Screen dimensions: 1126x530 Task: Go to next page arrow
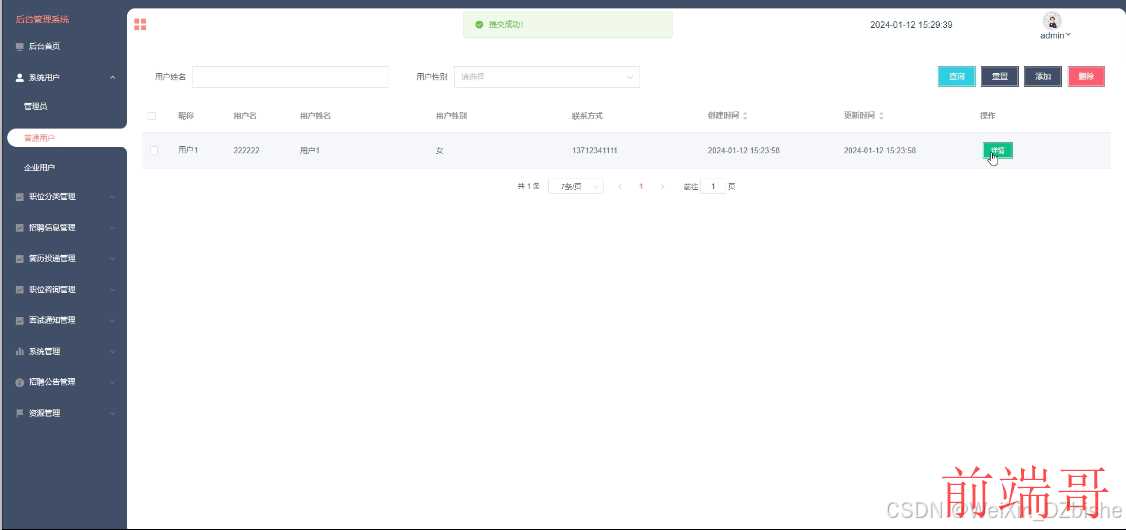tap(662, 187)
